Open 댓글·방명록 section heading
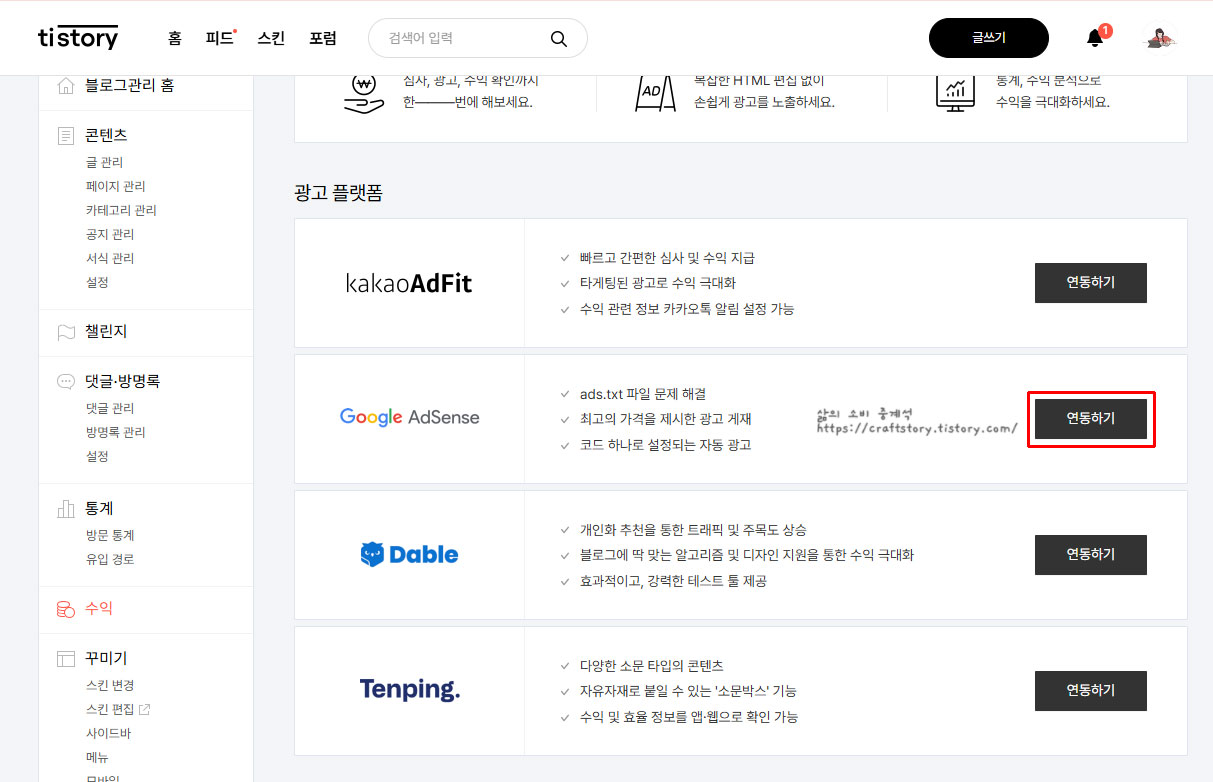This screenshot has width=1213, height=782. [123, 381]
